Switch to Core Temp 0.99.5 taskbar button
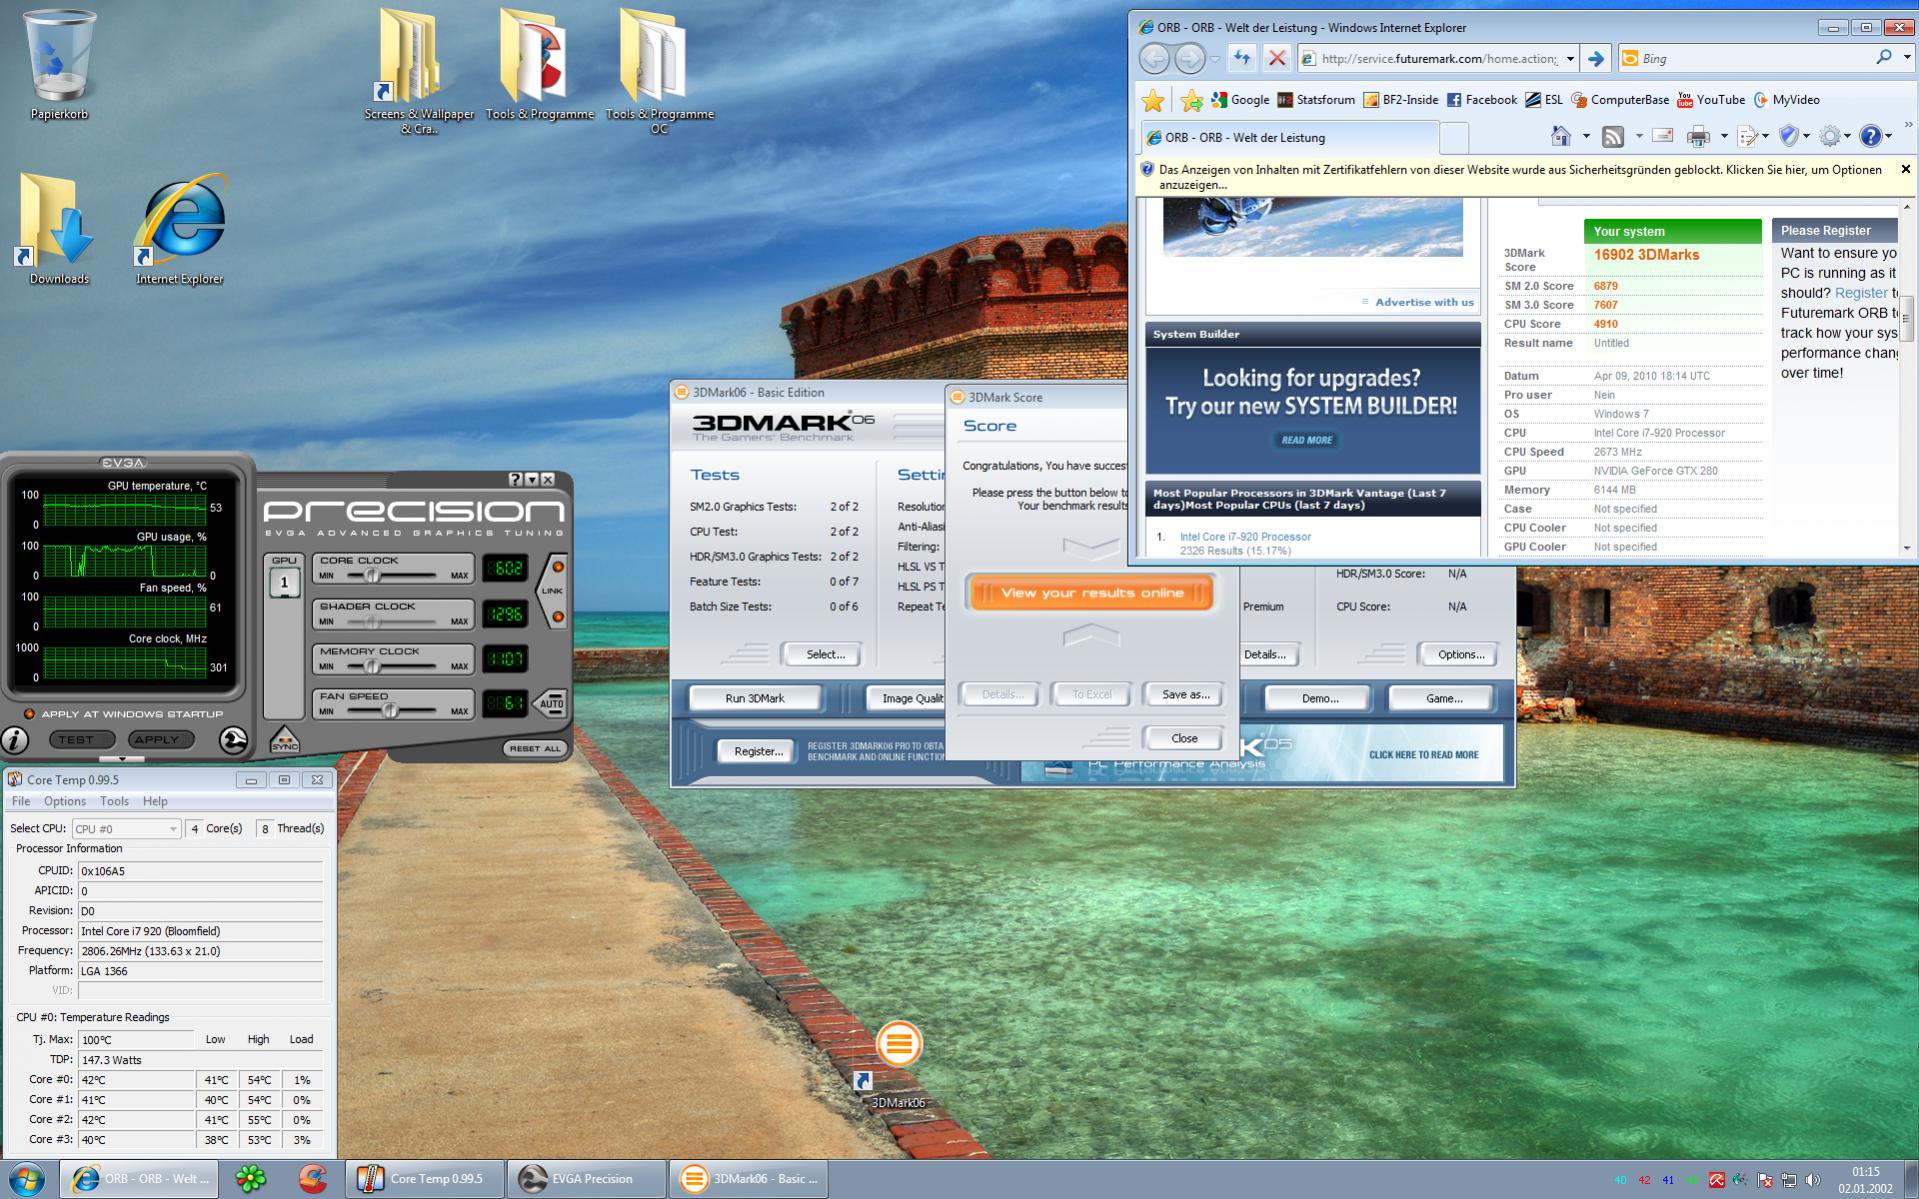This screenshot has width=1919, height=1199. [x=424, y=1179]
